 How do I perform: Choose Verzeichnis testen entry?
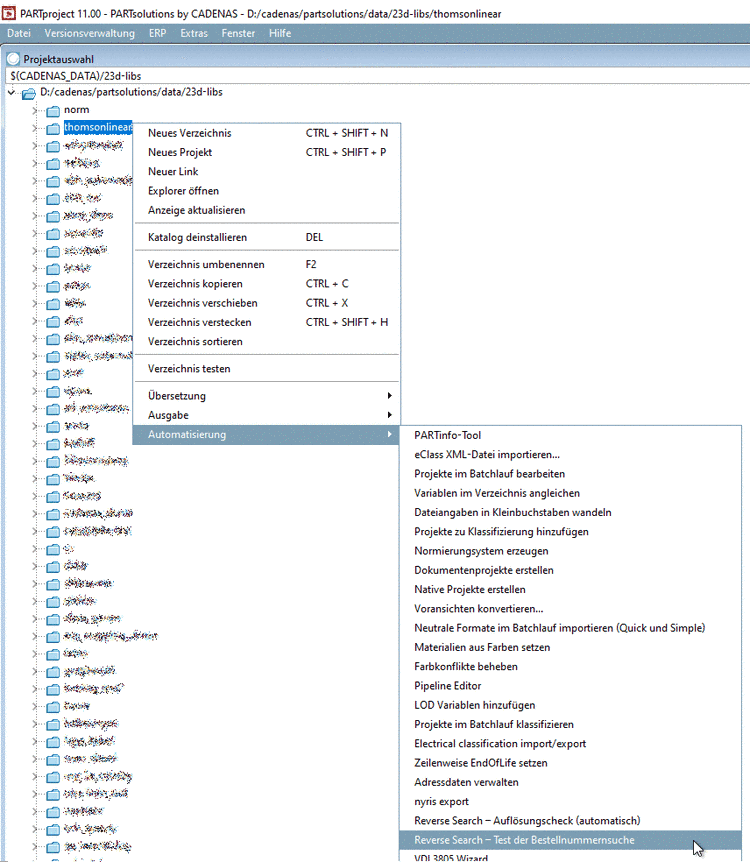[x=267, y=369]
